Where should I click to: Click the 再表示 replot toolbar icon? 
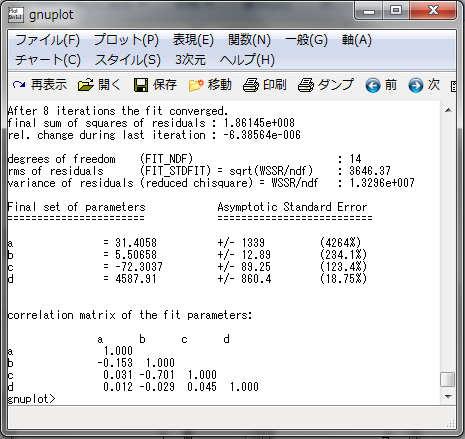pyautogui.click(x=19, y=85)
